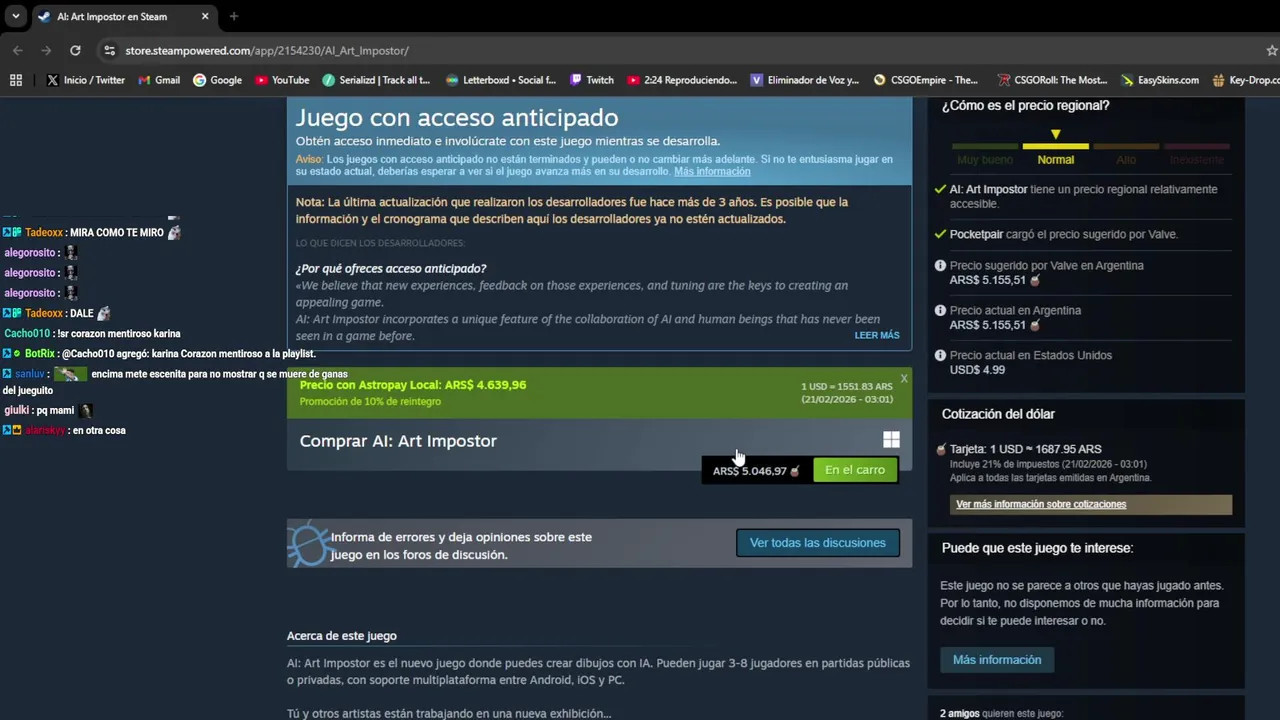Reload the Steam store page

click(75, 50)
